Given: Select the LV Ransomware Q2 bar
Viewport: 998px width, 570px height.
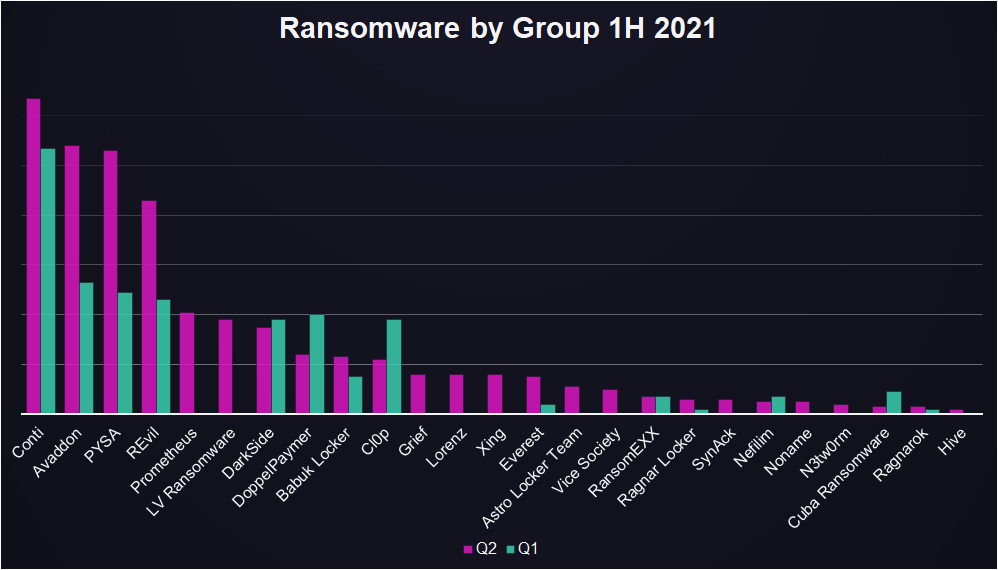Looking at the screenshot, I should point(225,366).
